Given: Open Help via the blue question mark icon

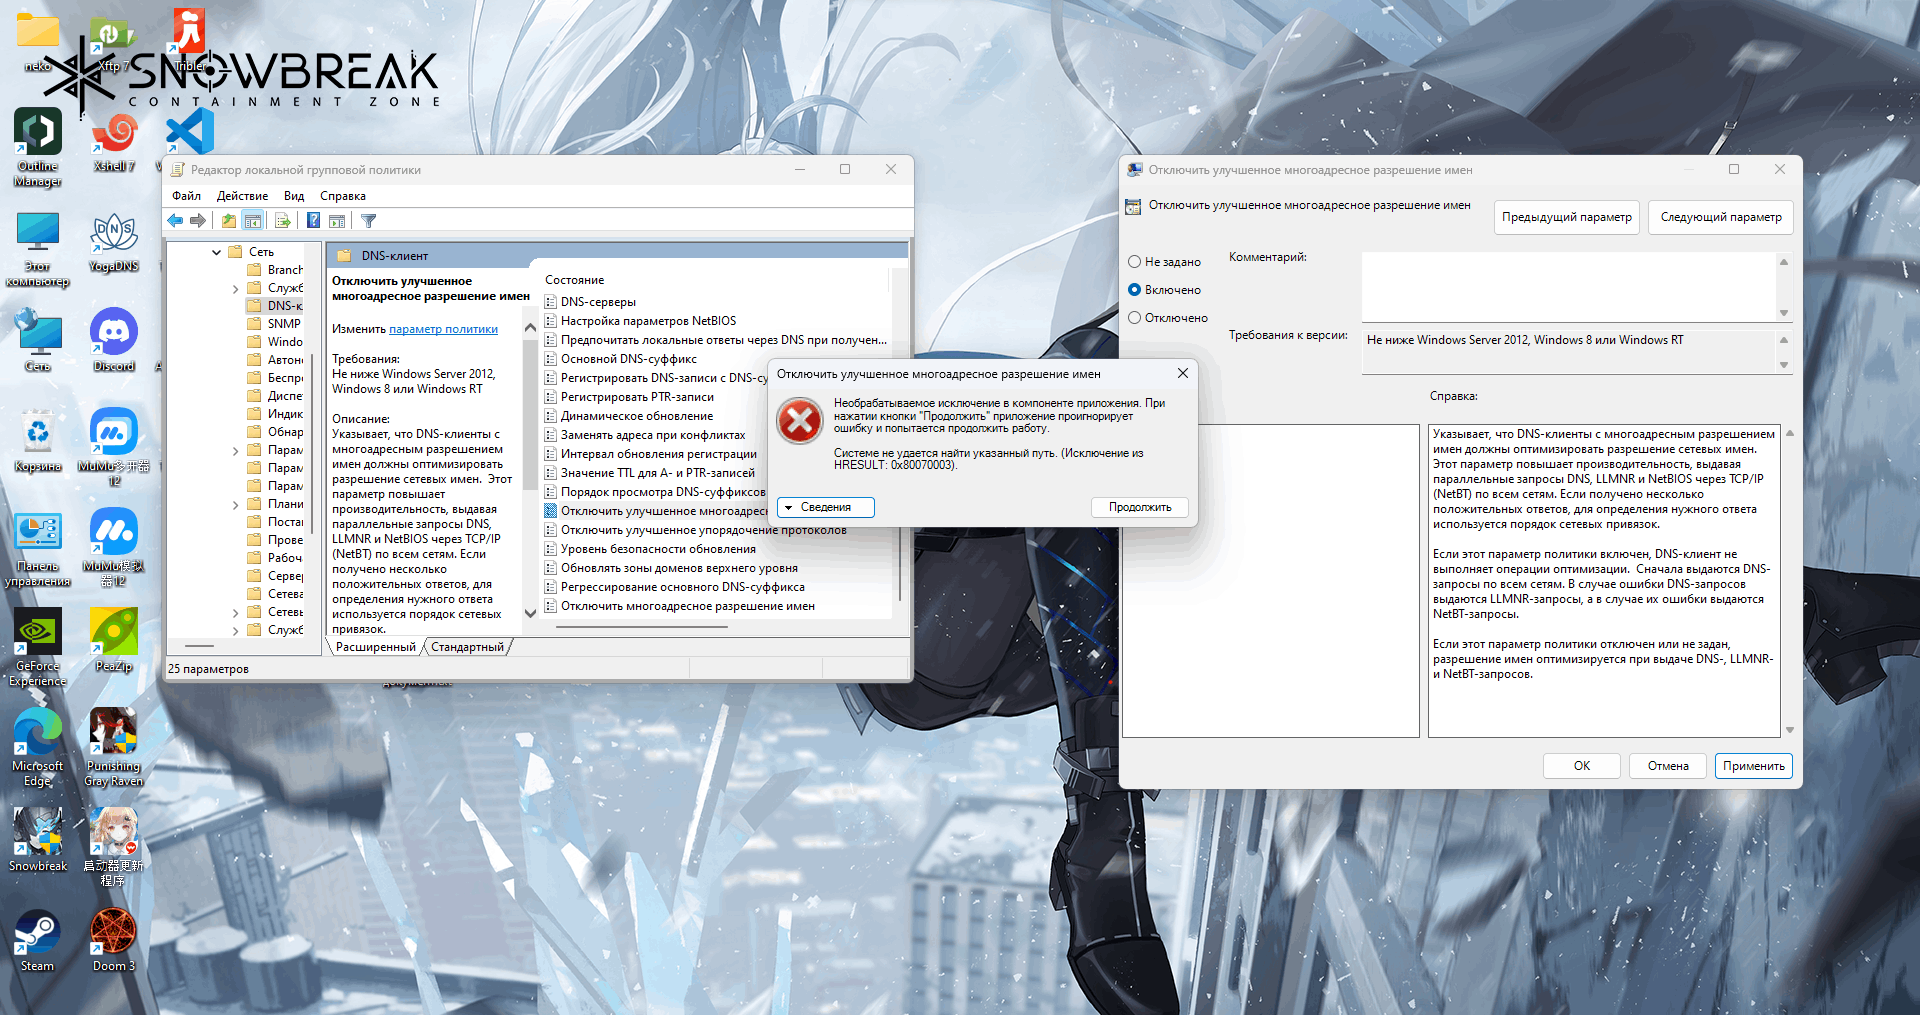Looking at the screenshot, I should click(313, 221).
